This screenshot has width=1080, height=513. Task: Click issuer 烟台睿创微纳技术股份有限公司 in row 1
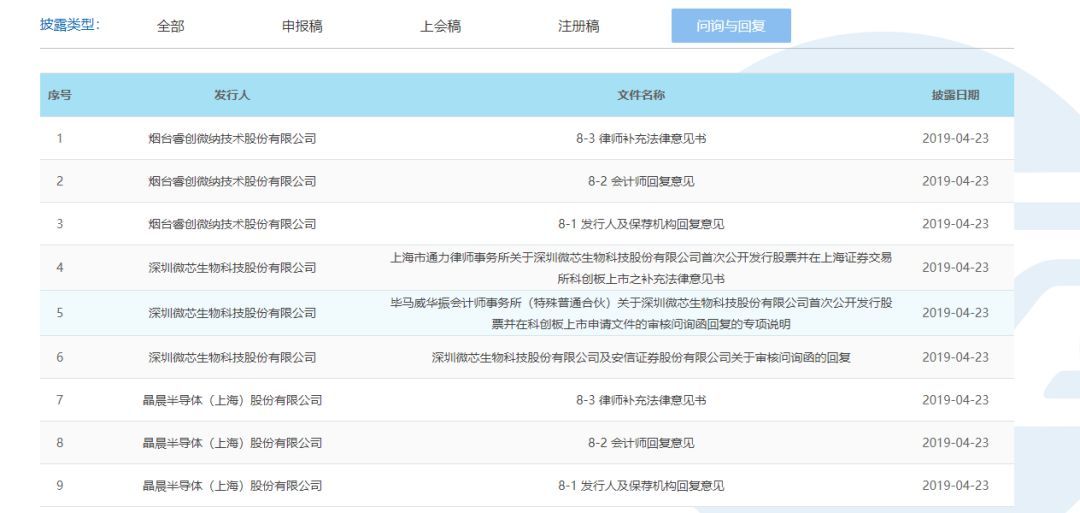[x=232, y=138]
